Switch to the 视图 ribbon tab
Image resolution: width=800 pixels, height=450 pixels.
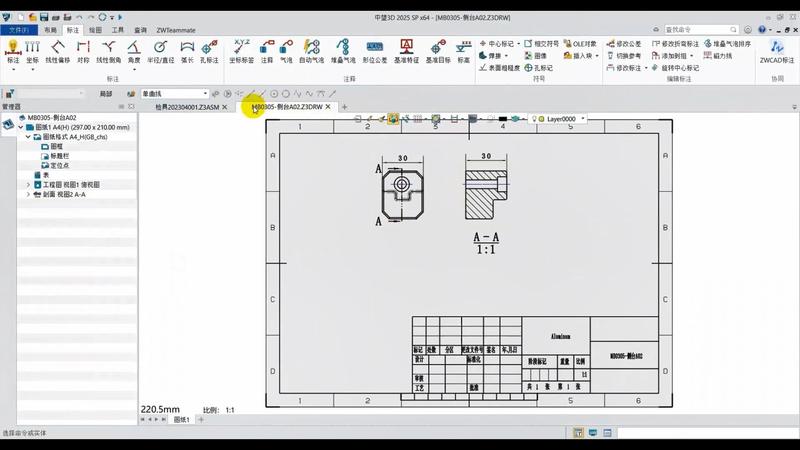[95, 30]
